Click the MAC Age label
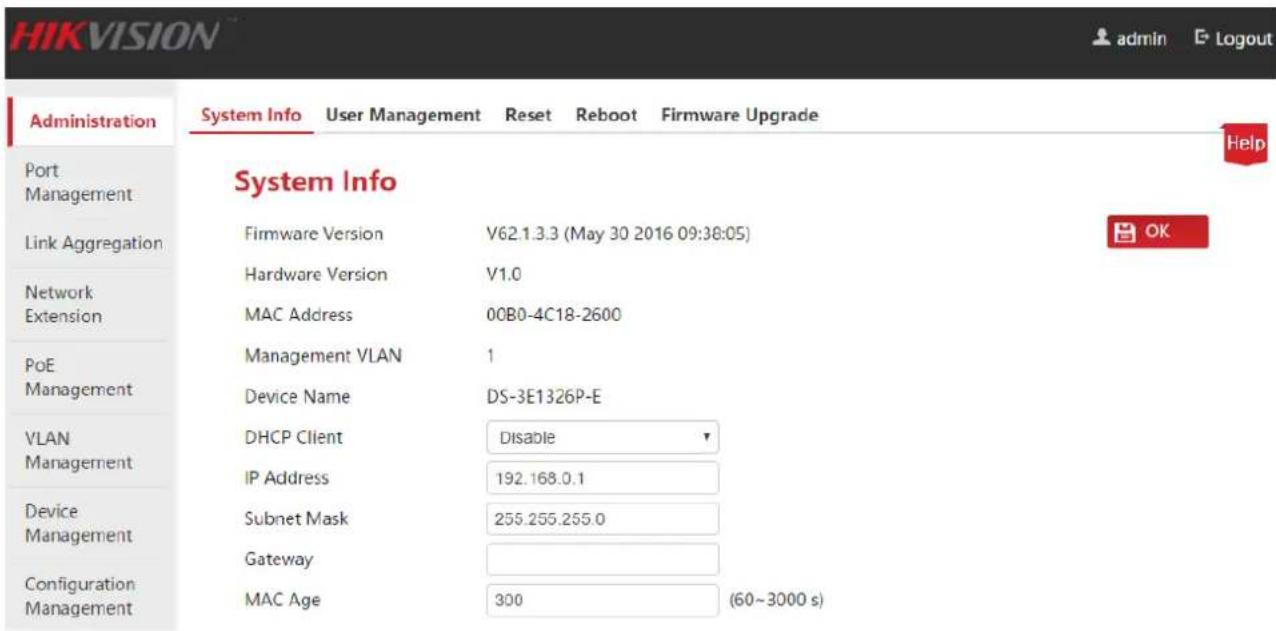The height and width of the screenshot is (631, 1276). pyautogui.click(x=280, y=601)
